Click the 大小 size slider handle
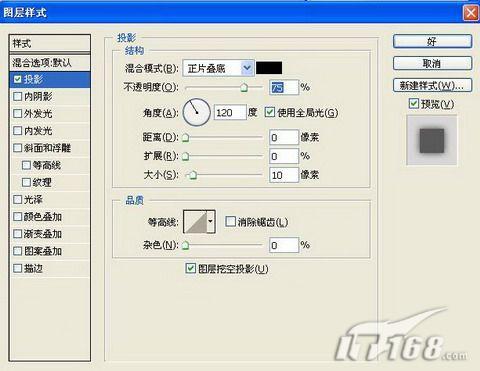The image size is (480, 371). click(193, 175)
